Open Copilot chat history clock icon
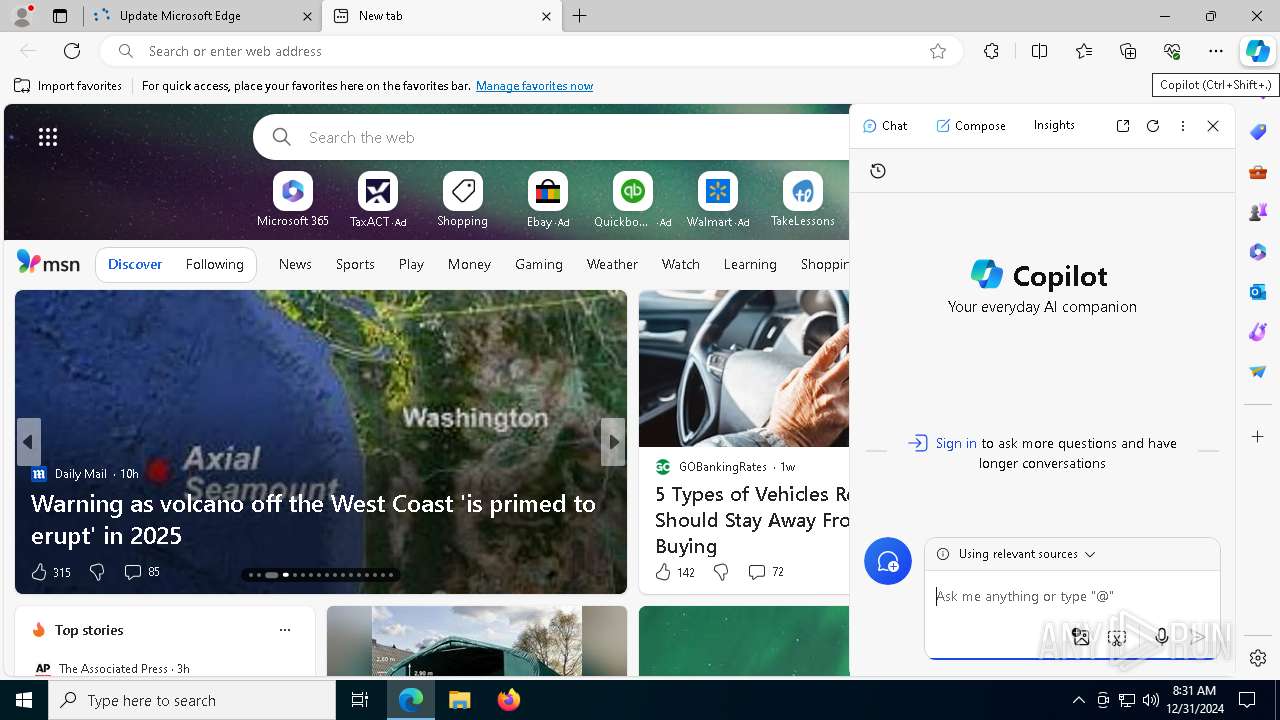 (x=878, y=171)
